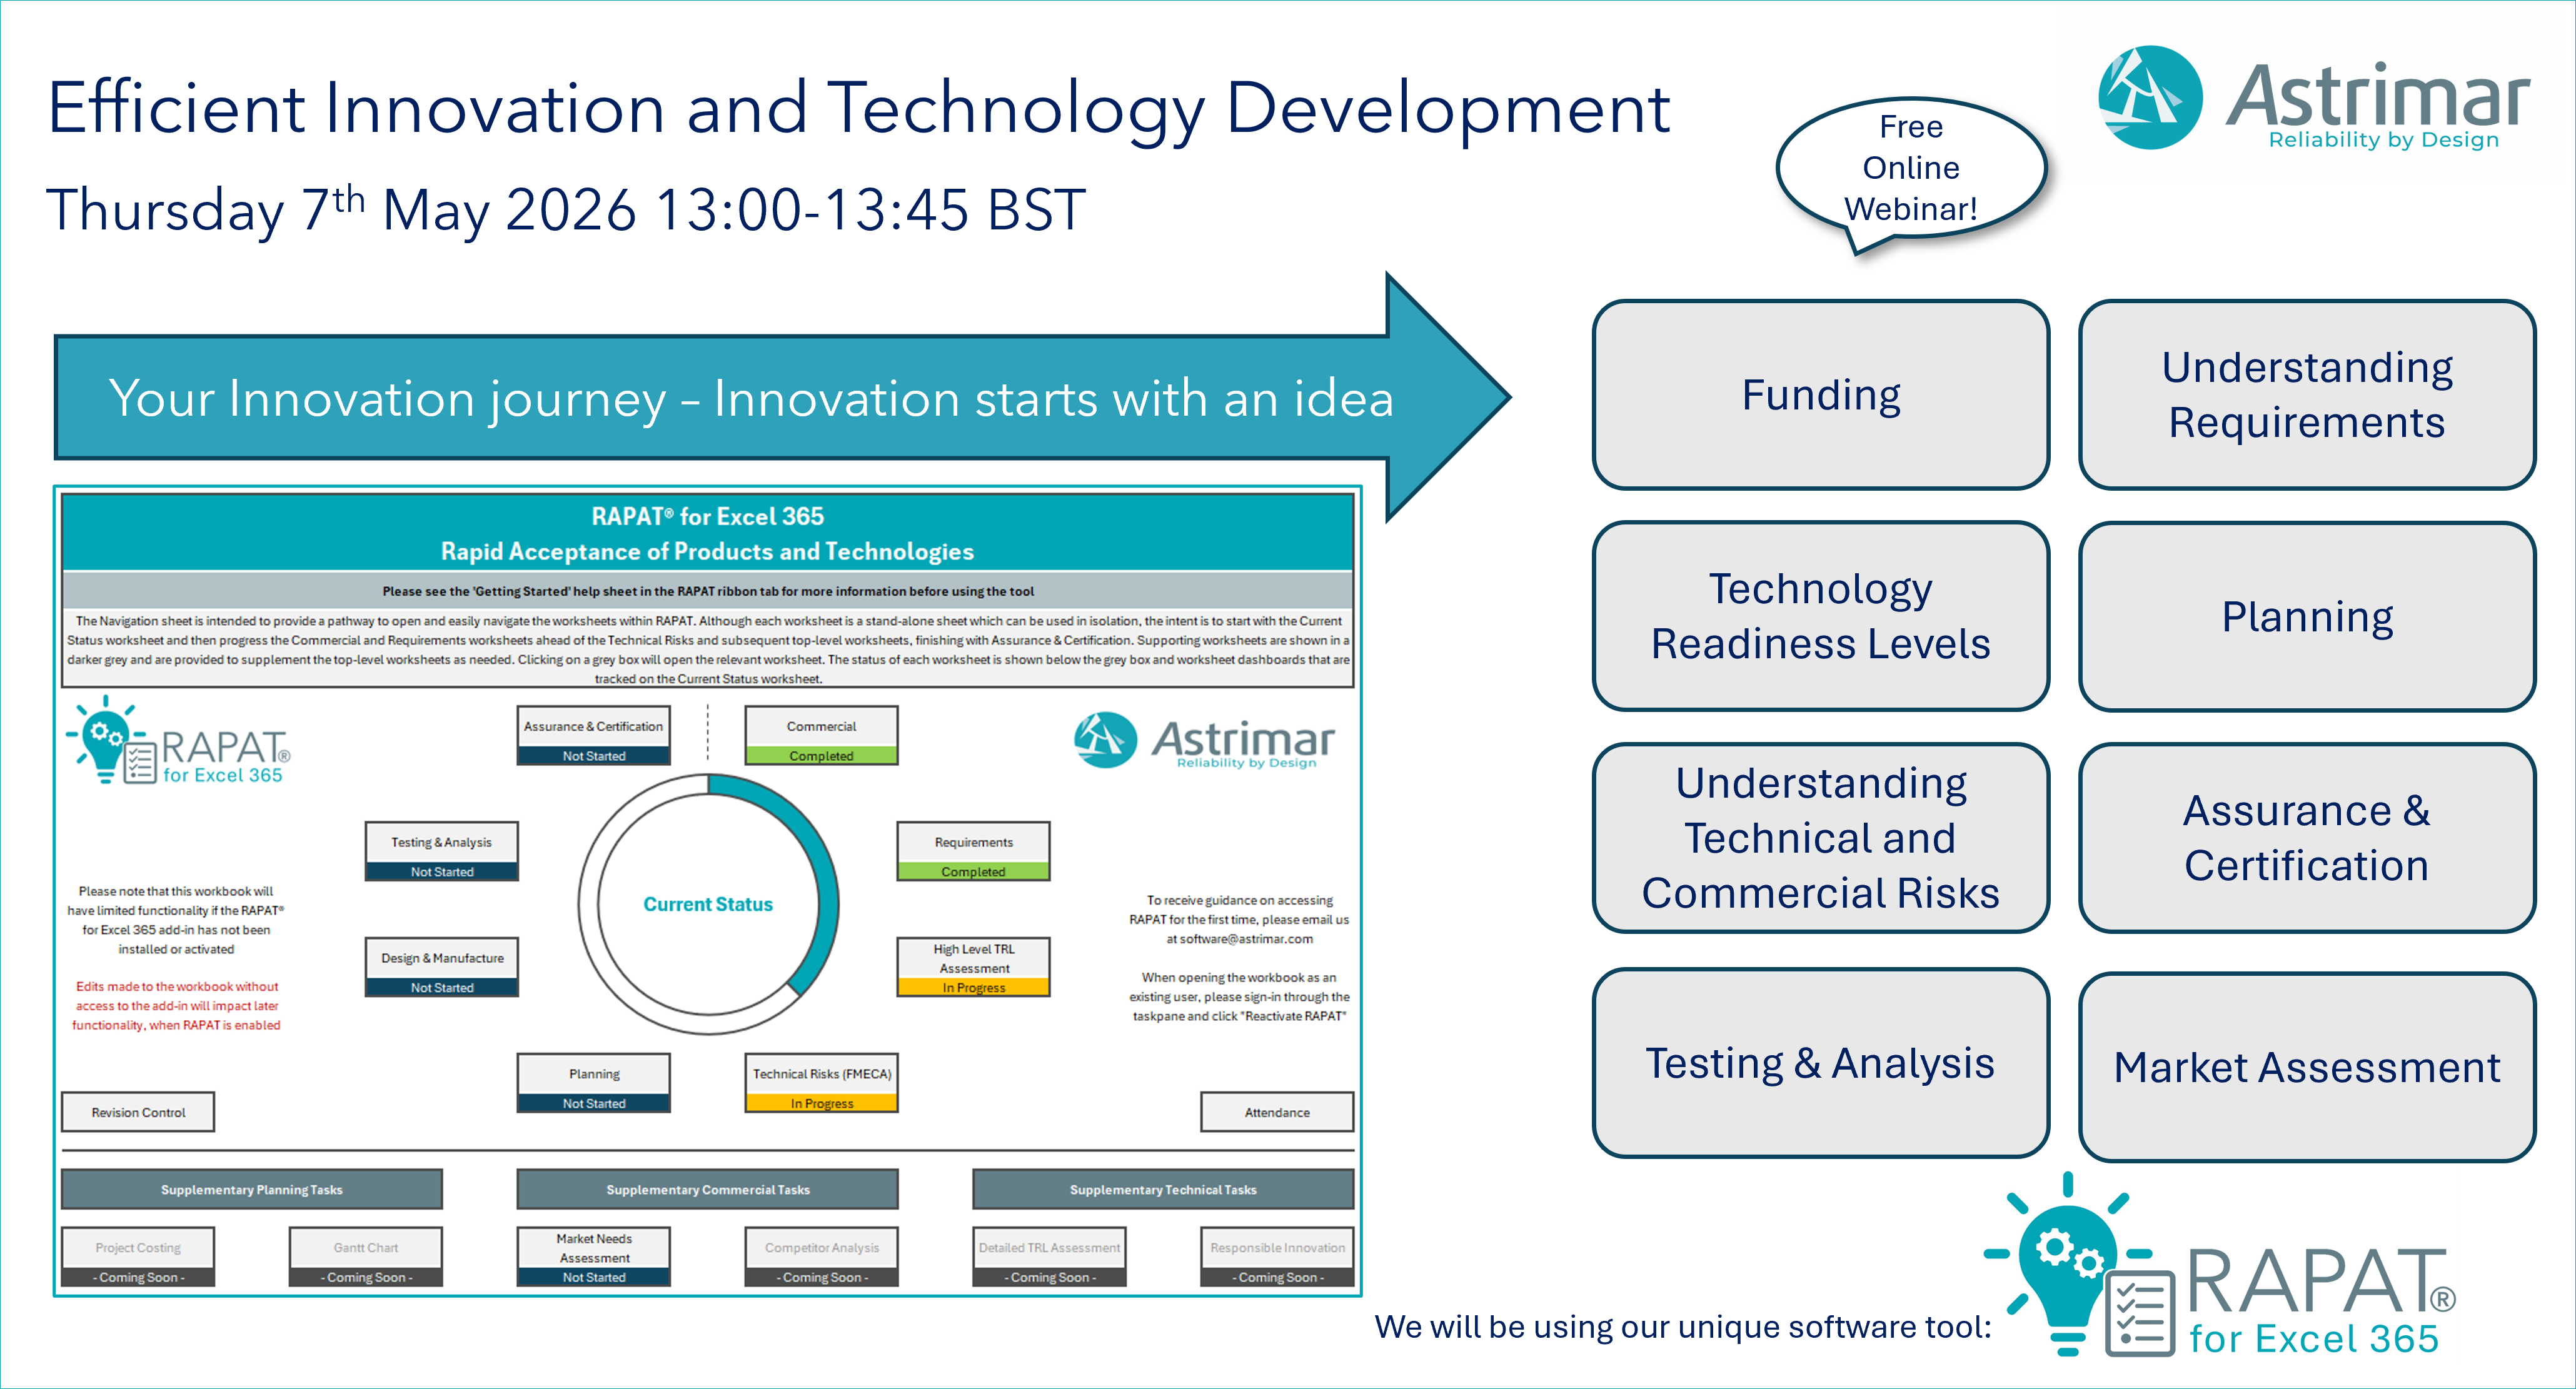Open the Gantt Chart box

coord(366,1257)
